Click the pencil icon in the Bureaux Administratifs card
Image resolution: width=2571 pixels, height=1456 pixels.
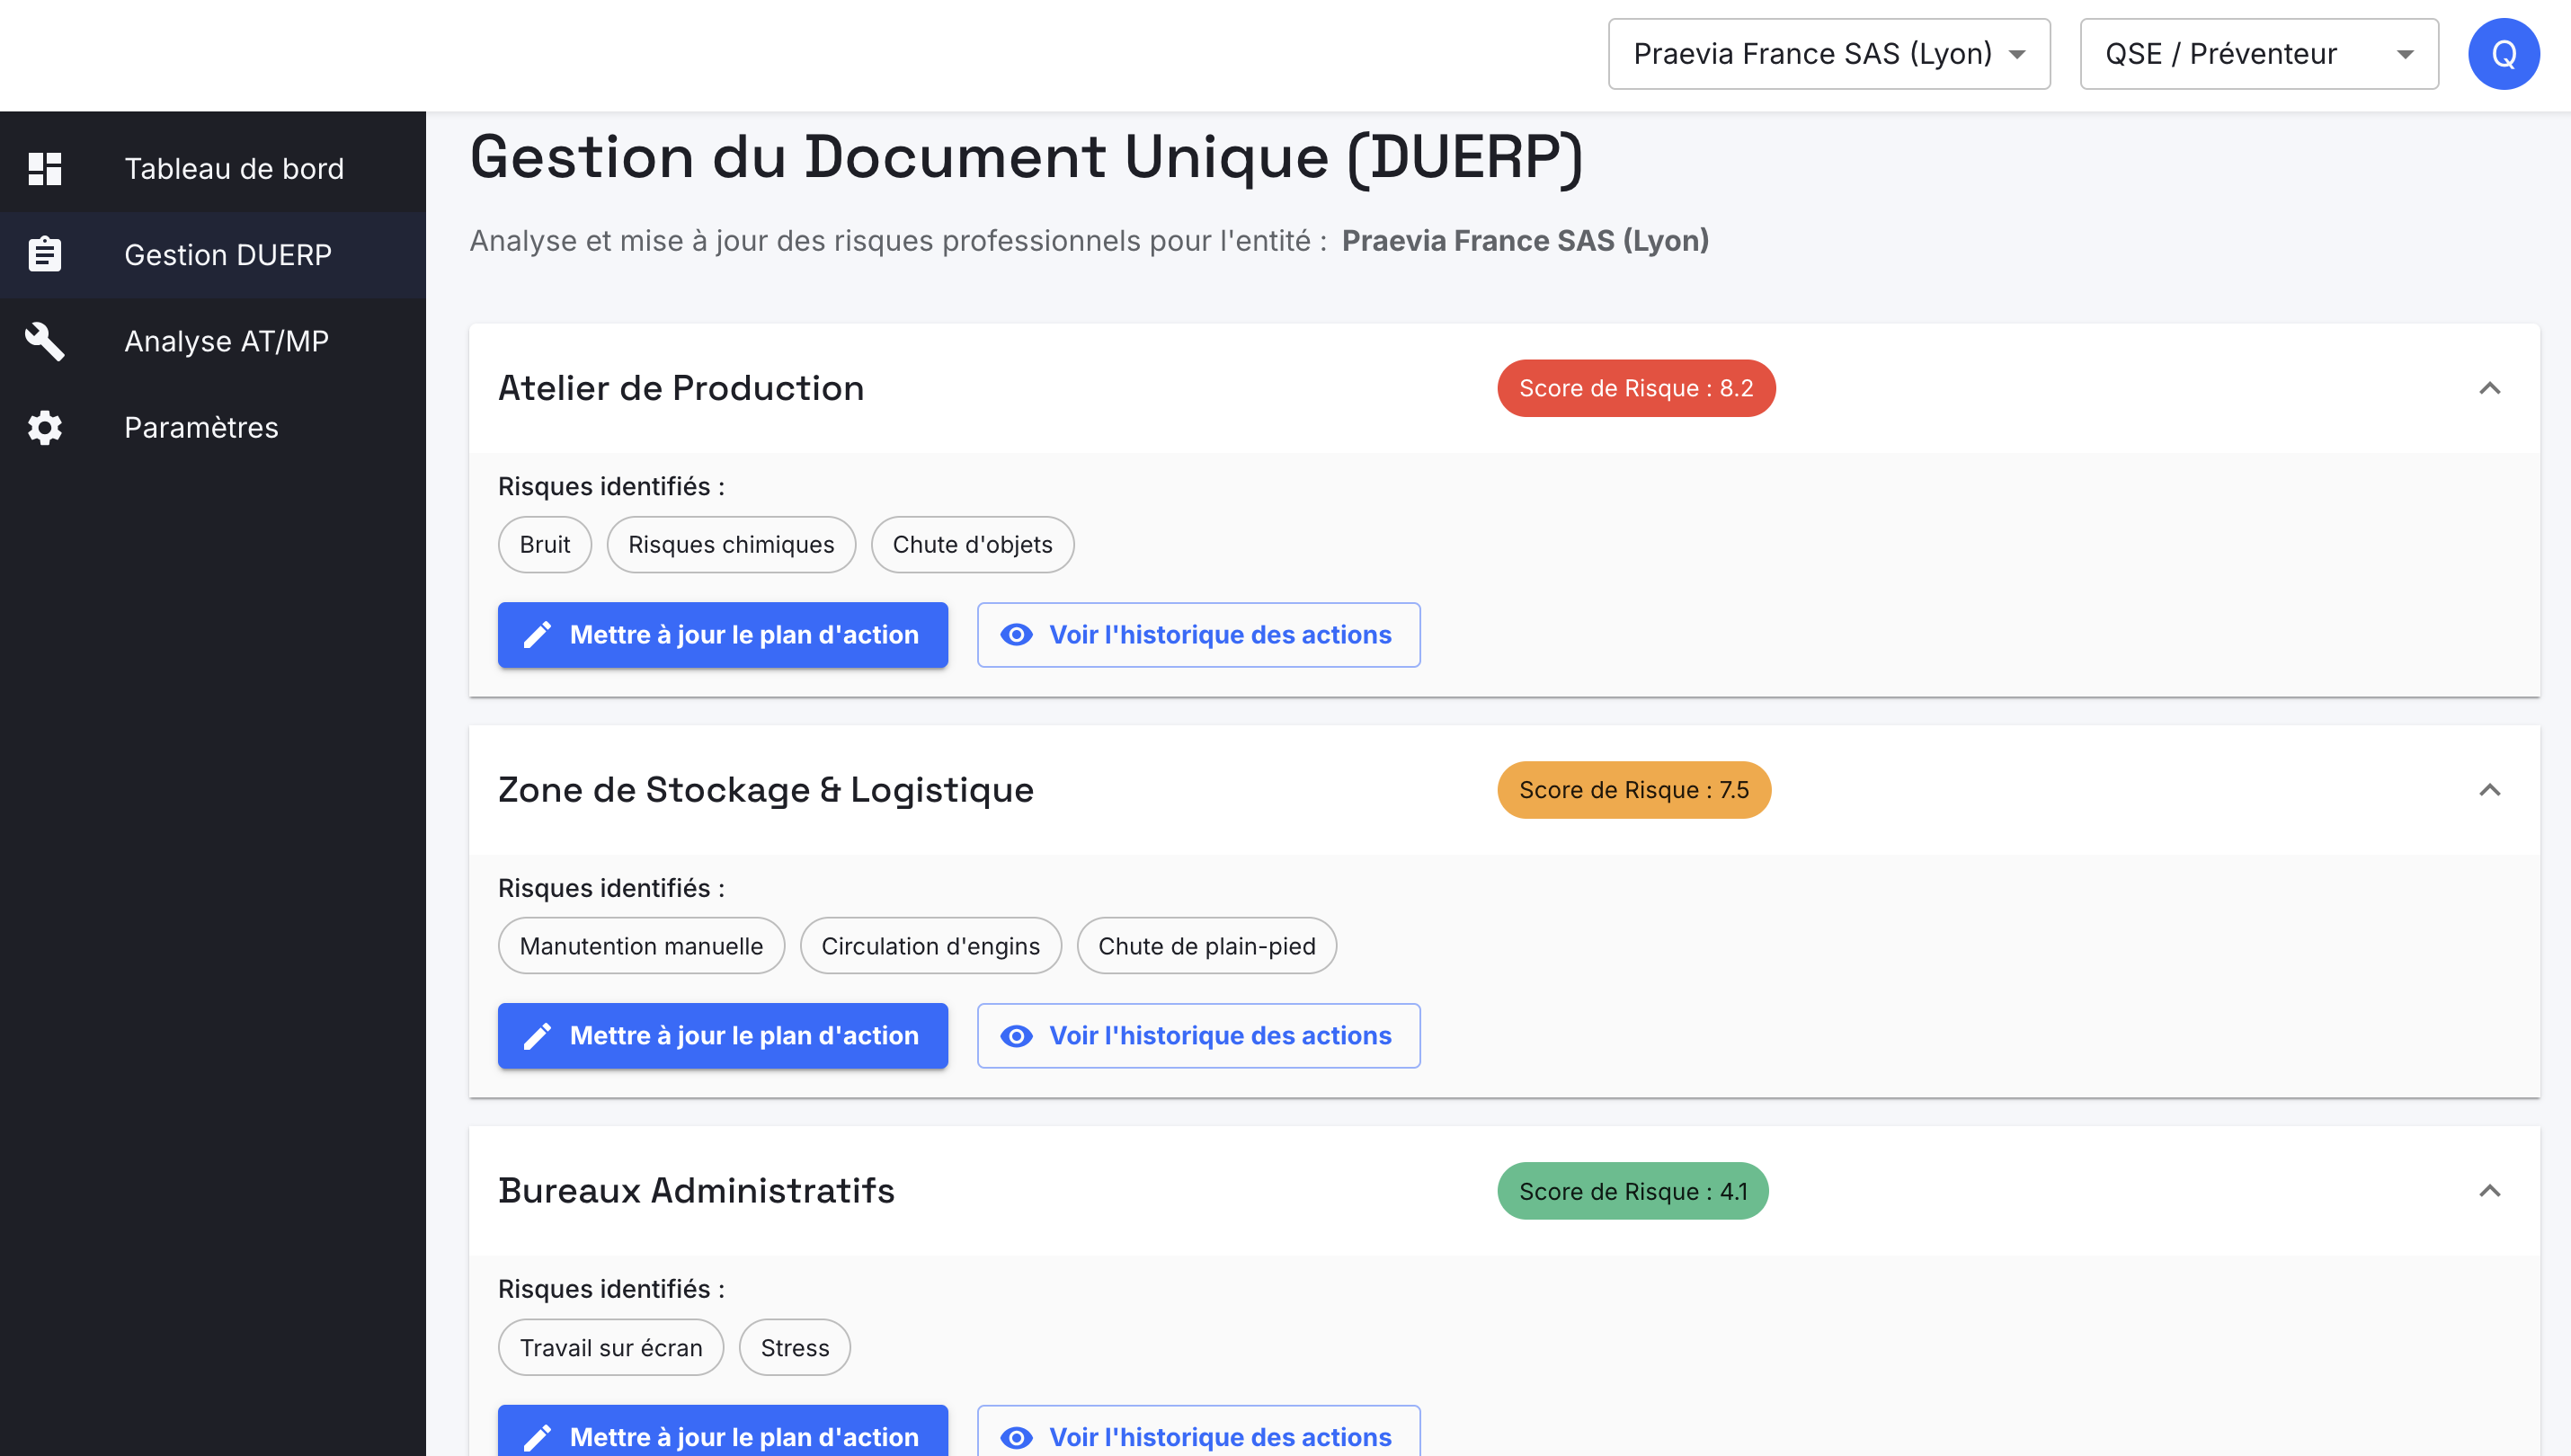(537, 1437)
